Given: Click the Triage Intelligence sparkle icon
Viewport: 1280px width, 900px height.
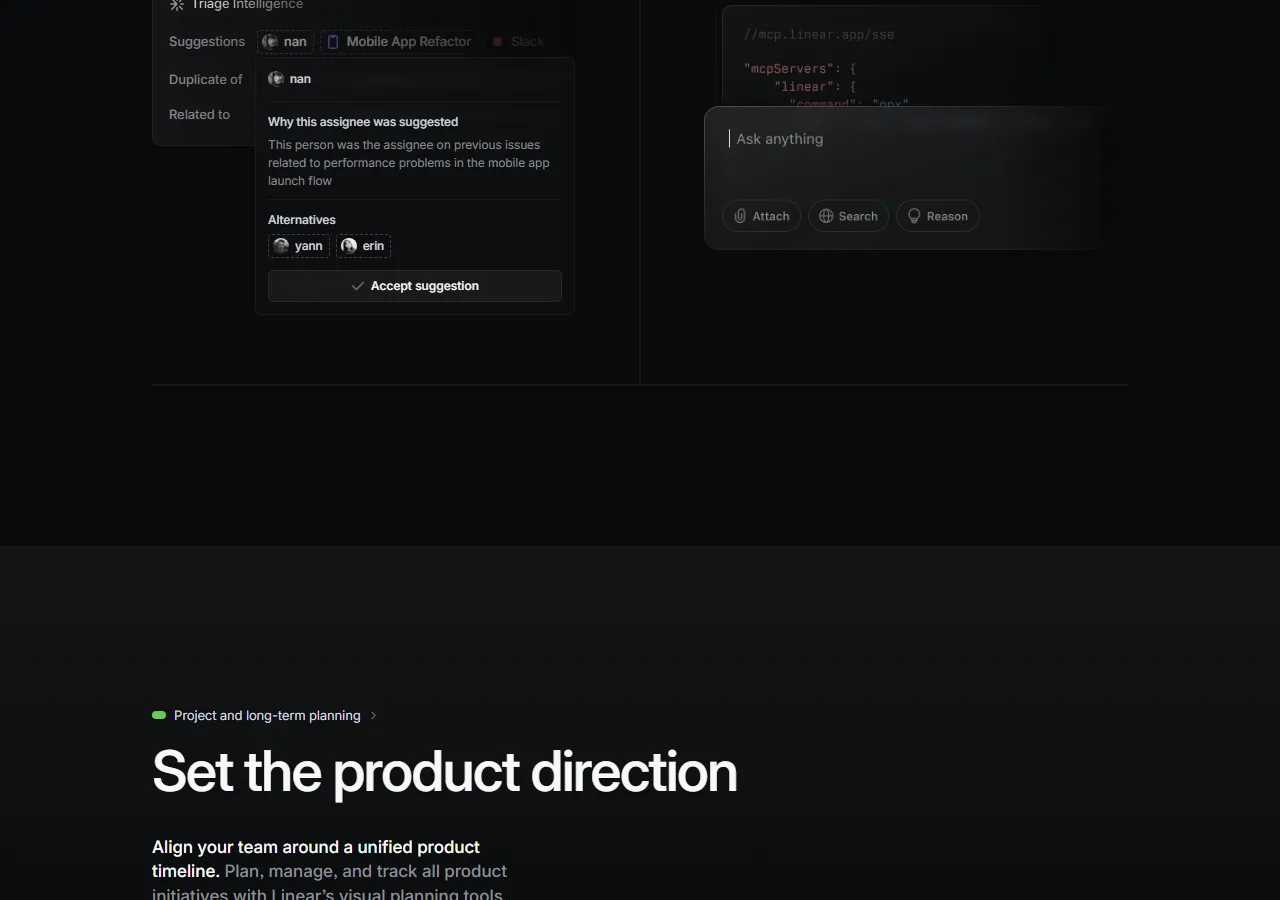Looking at the screenshot, I should [x=175, y=5].
